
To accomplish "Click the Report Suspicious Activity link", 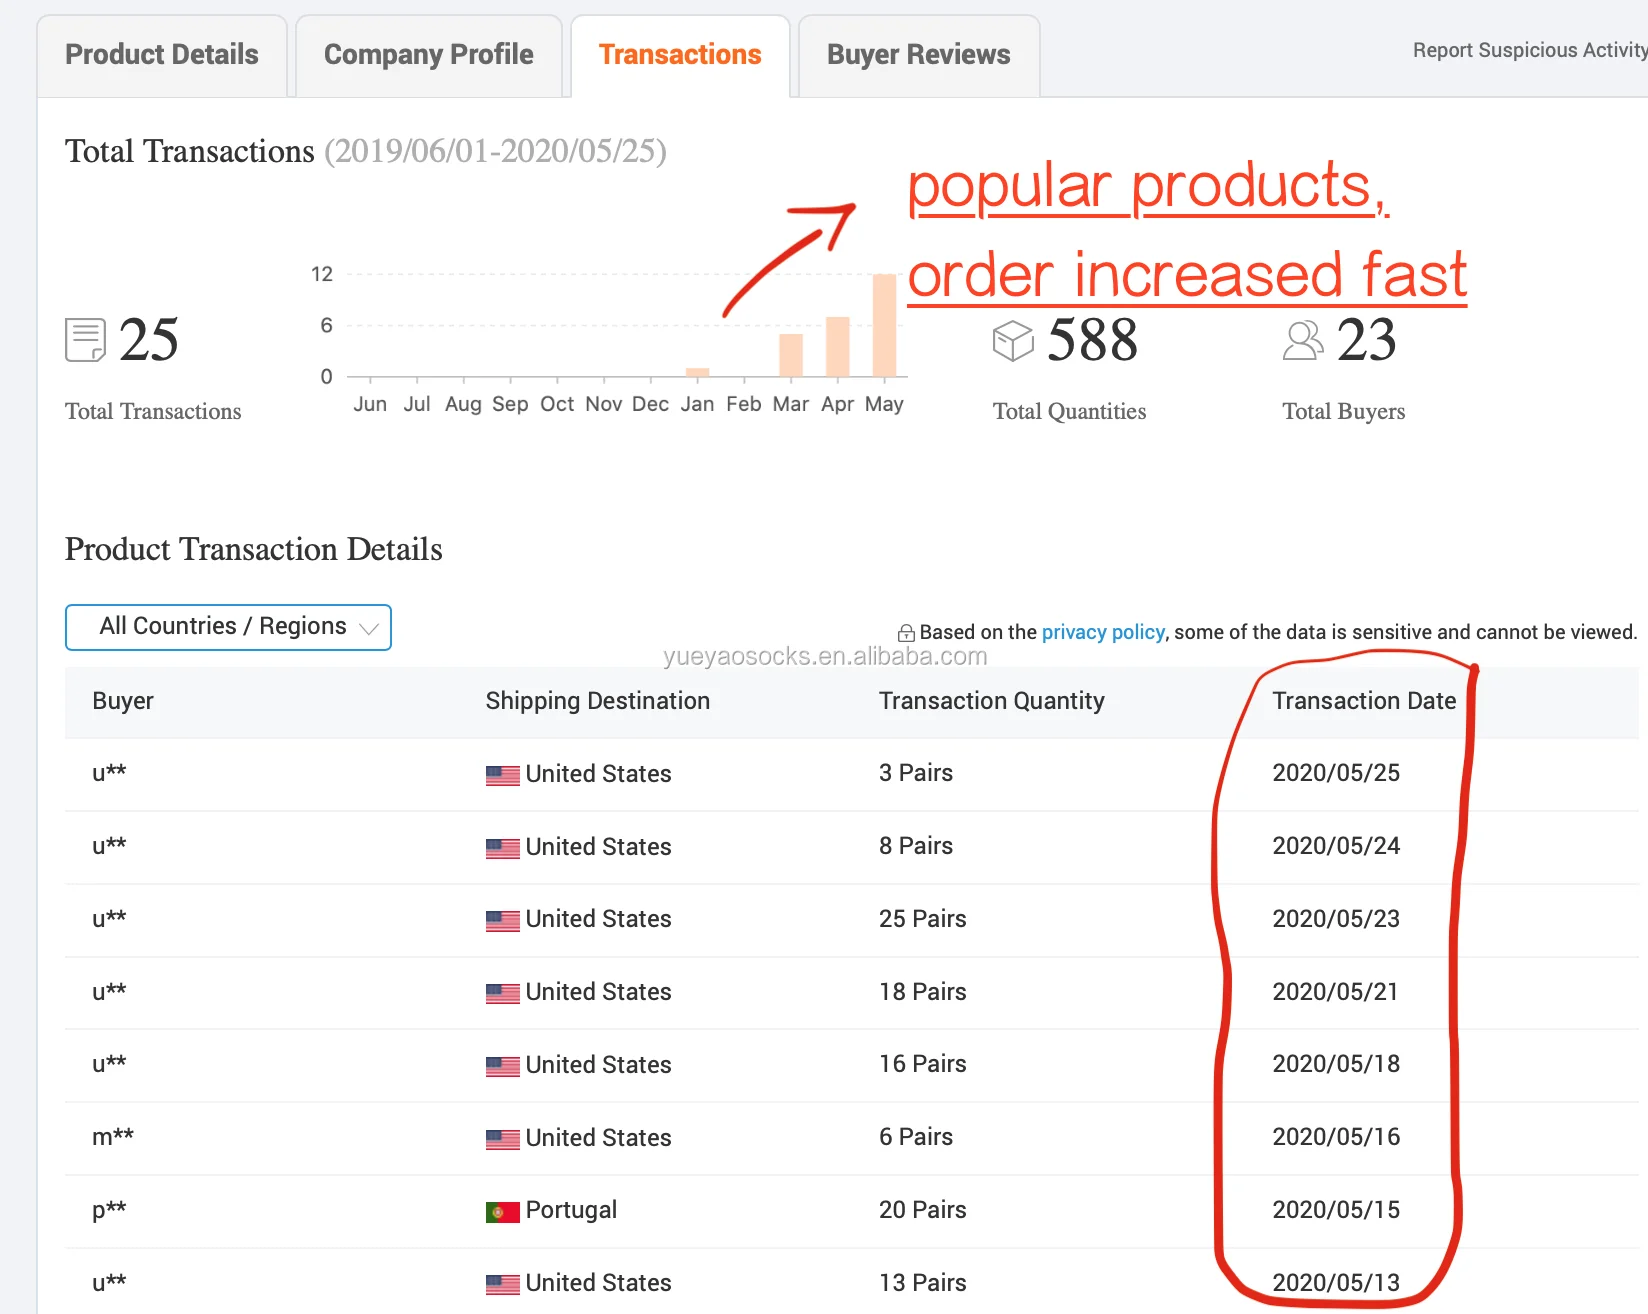I will pos(1528,50).
